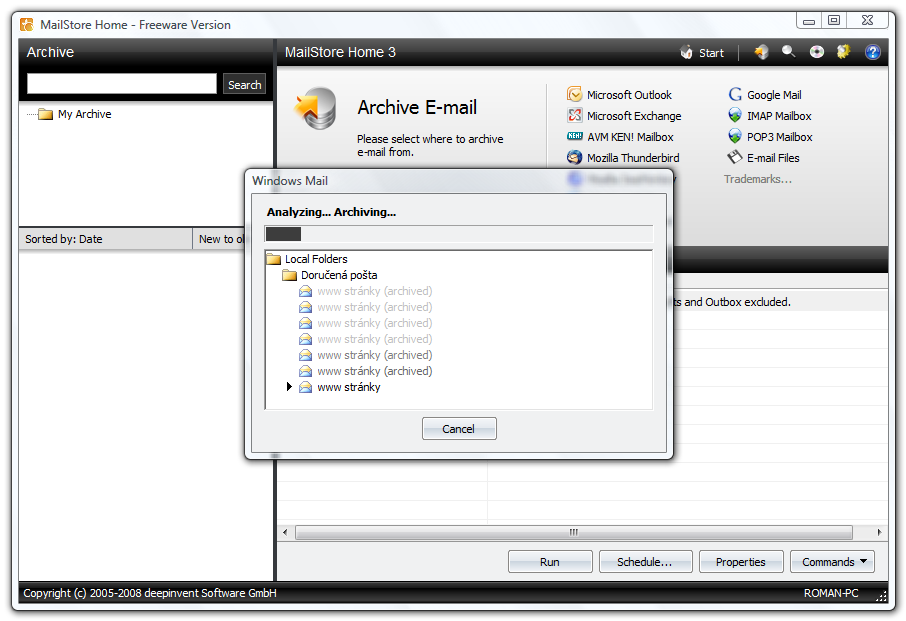
Task: Click the Sorted by: Date header
Action: pyautogui.click(x=106, y=239)
